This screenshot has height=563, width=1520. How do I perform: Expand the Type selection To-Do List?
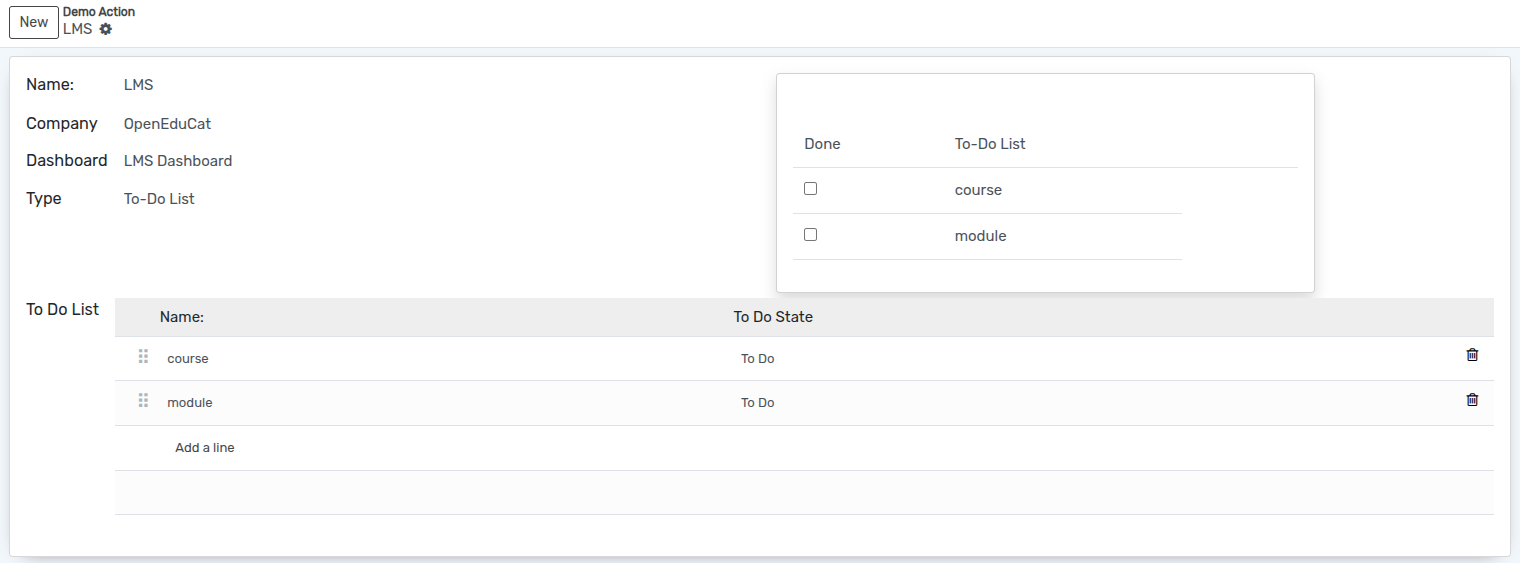pos(159,199)
